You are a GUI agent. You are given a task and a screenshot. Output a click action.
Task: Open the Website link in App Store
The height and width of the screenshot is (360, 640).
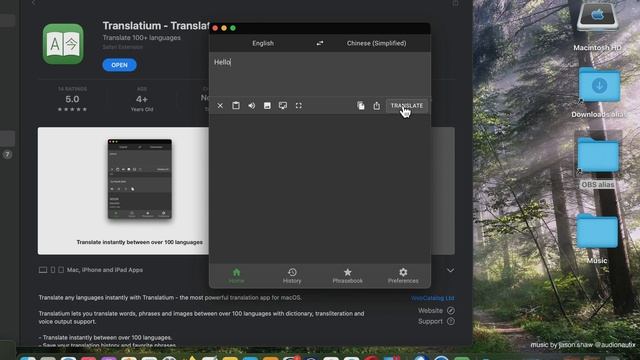[x=436, y=311]
